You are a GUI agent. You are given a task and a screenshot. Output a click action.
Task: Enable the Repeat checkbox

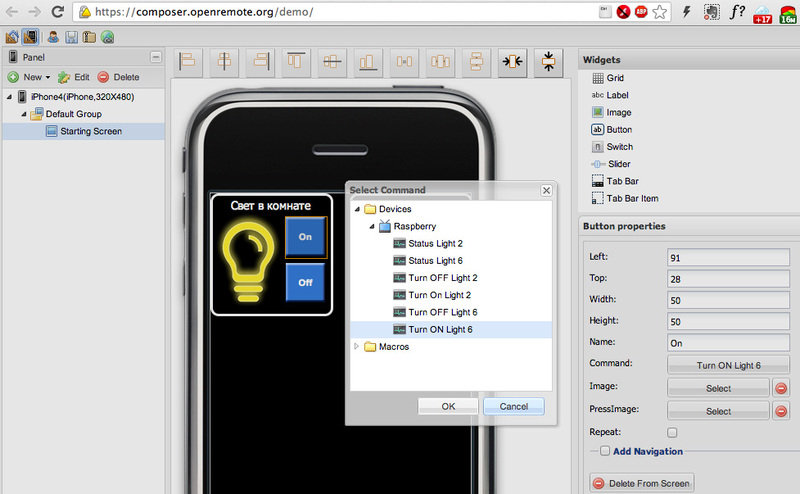click(x=672, y=433)
